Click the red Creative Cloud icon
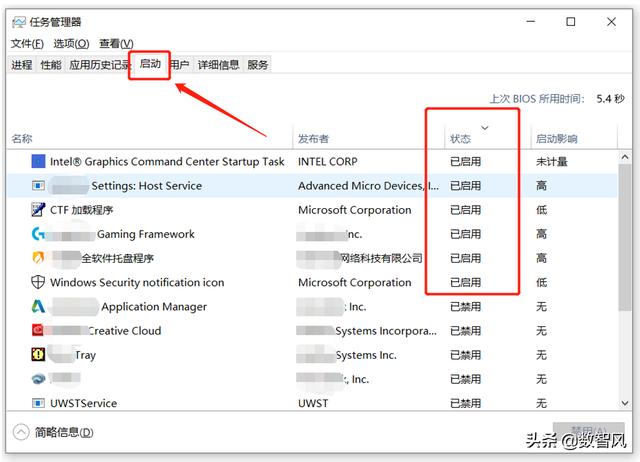640x462 pixels. [x=38, y=330]
